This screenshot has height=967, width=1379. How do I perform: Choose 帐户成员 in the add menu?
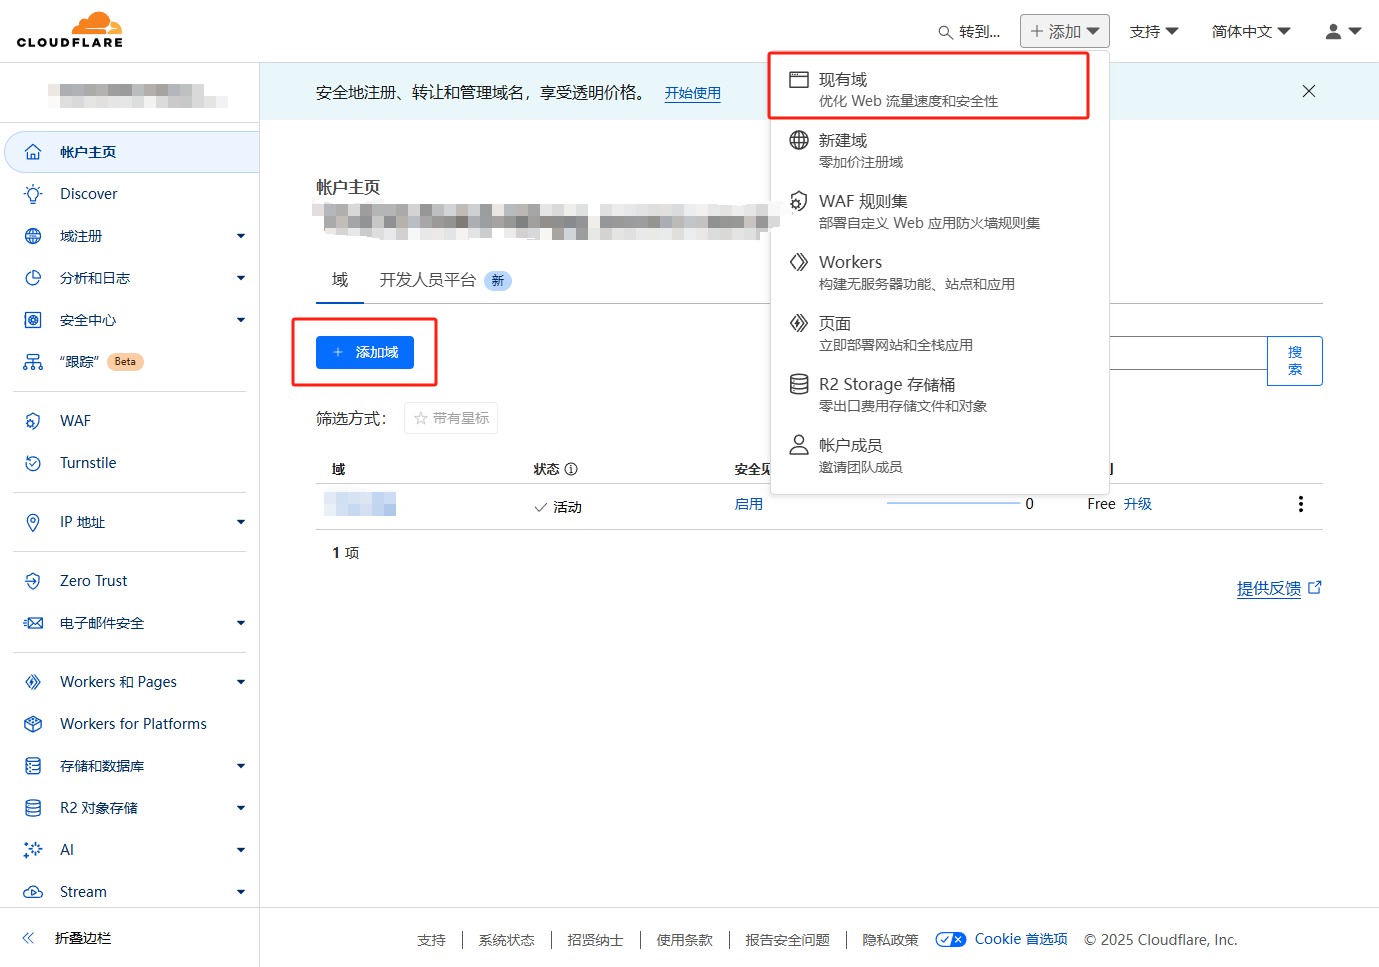[x=939, y=455]
